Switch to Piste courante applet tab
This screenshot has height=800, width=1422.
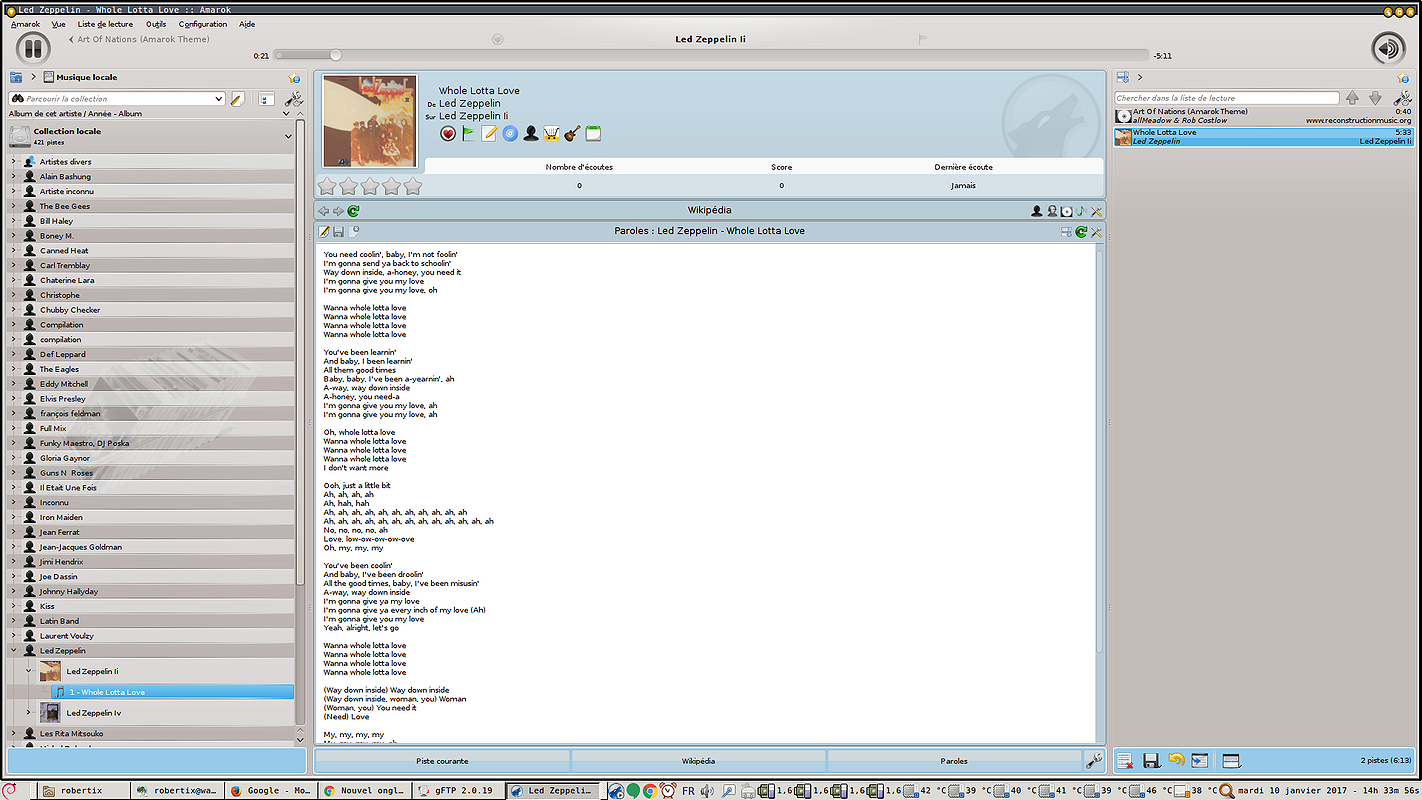click(x=442, y=761)
